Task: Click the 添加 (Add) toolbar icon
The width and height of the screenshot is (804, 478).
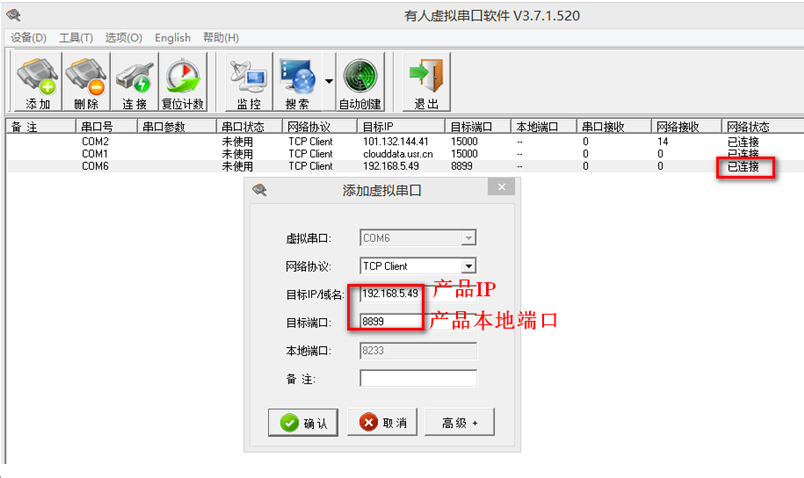Action: coord(38,82)
